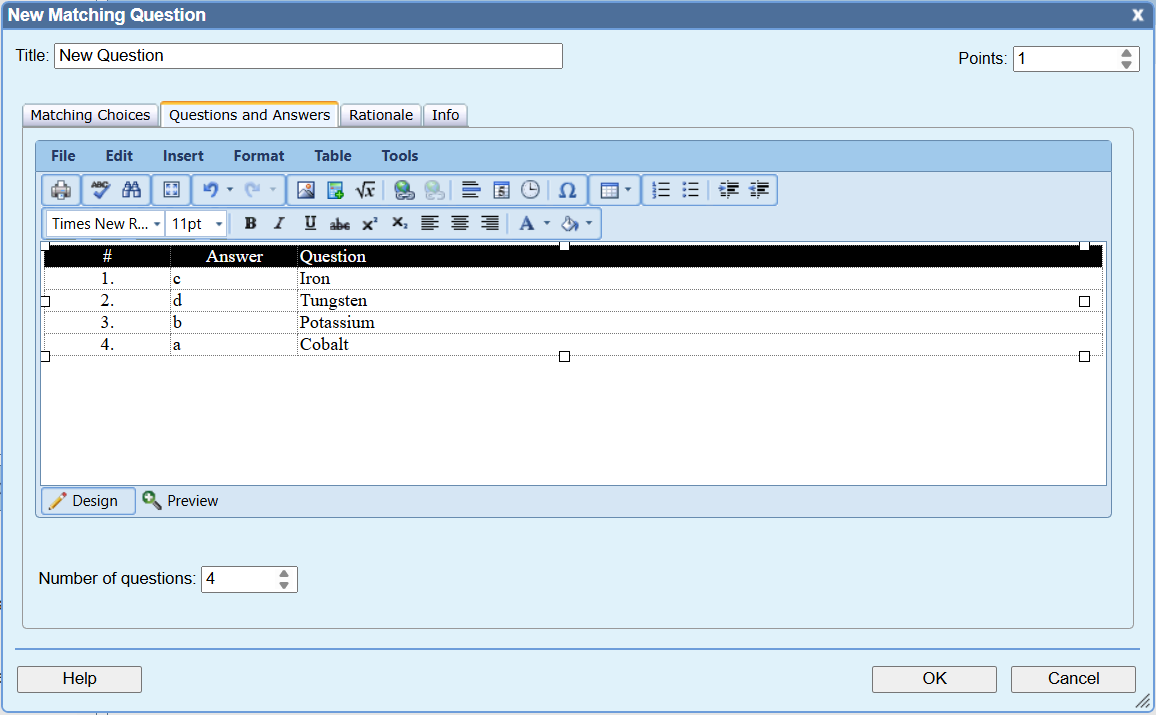Viewport: 1156px width, 715px height.
Task: Toggle bold formatting
Action: tap(250, 223)
